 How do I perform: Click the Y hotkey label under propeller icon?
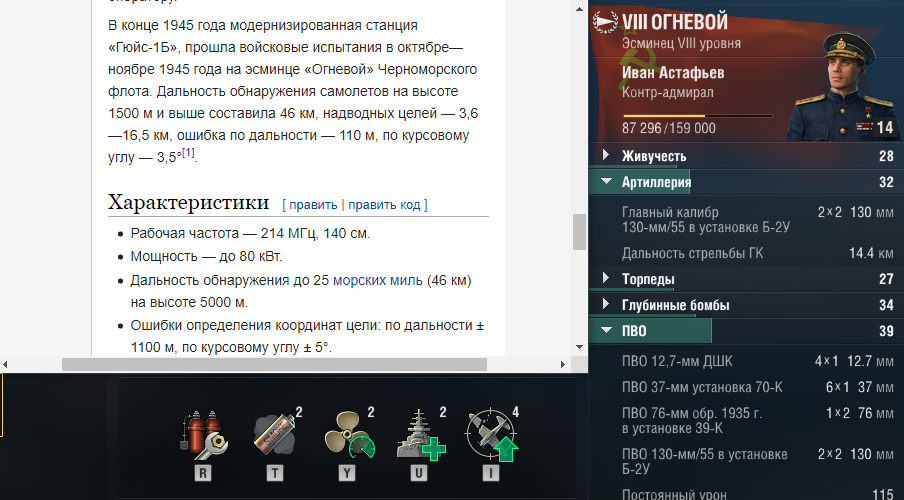pos(347,473)
